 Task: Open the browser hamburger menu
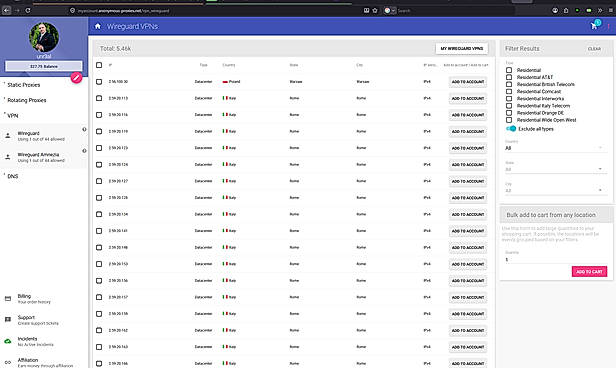click(611, 11)
